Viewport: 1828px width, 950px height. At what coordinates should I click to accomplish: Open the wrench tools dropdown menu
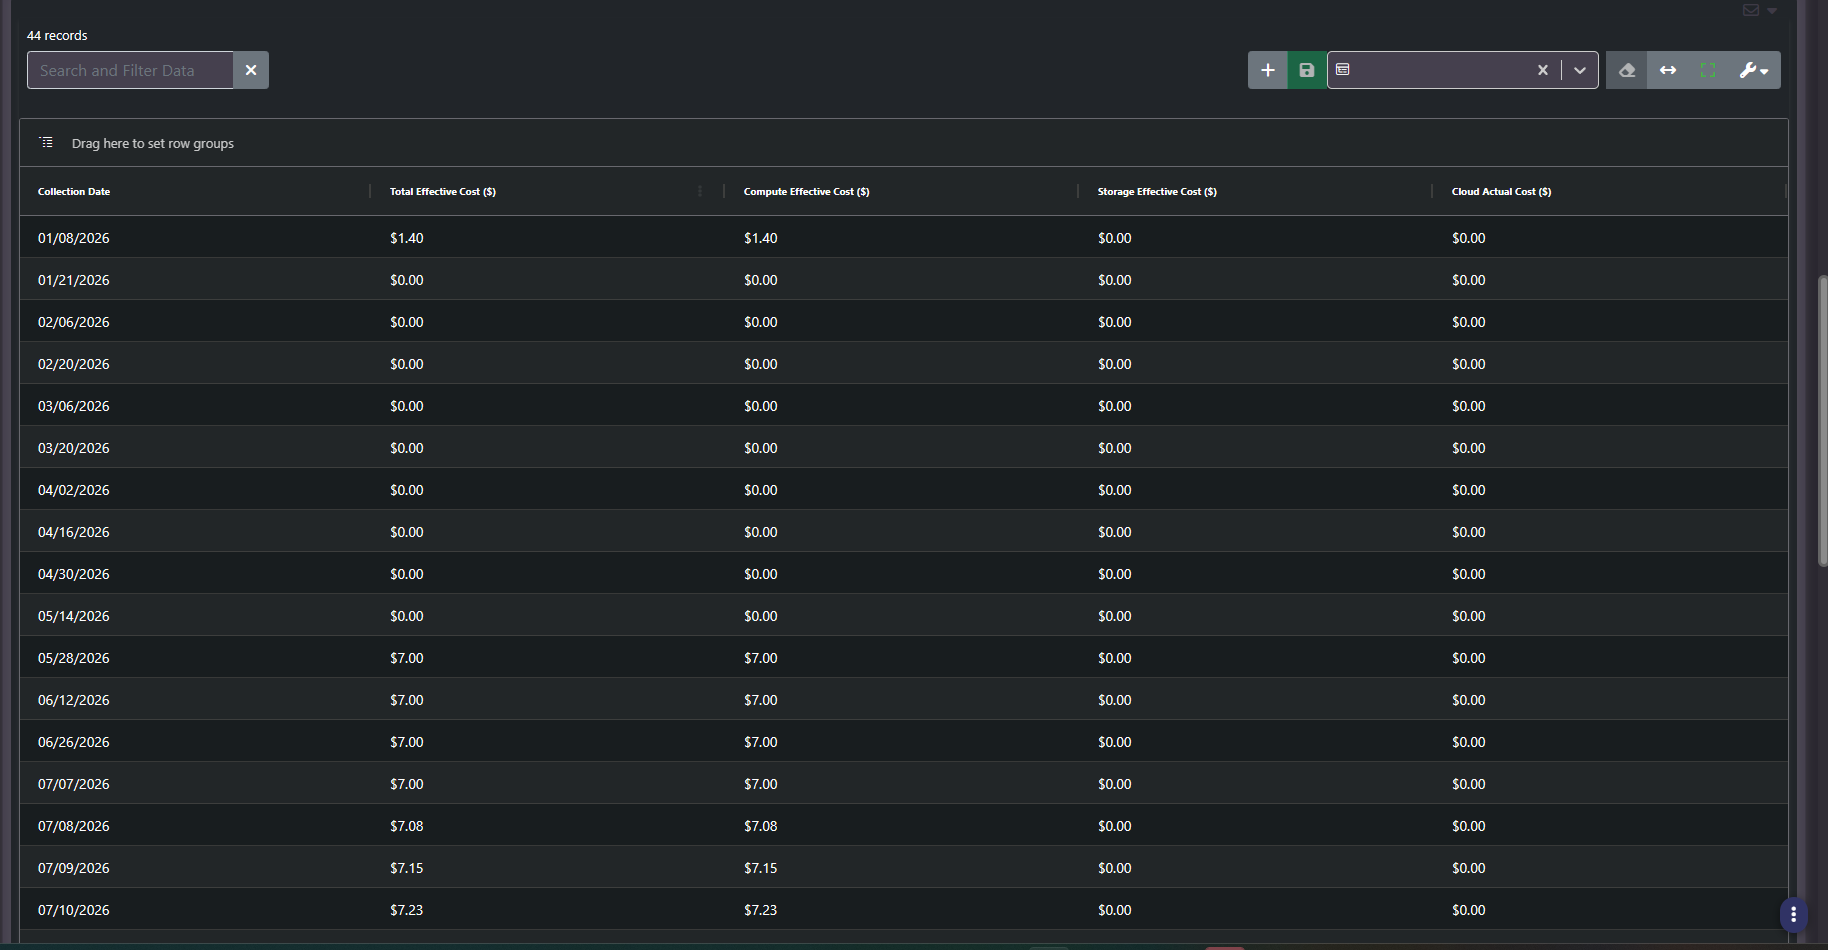pos(1754,70)
